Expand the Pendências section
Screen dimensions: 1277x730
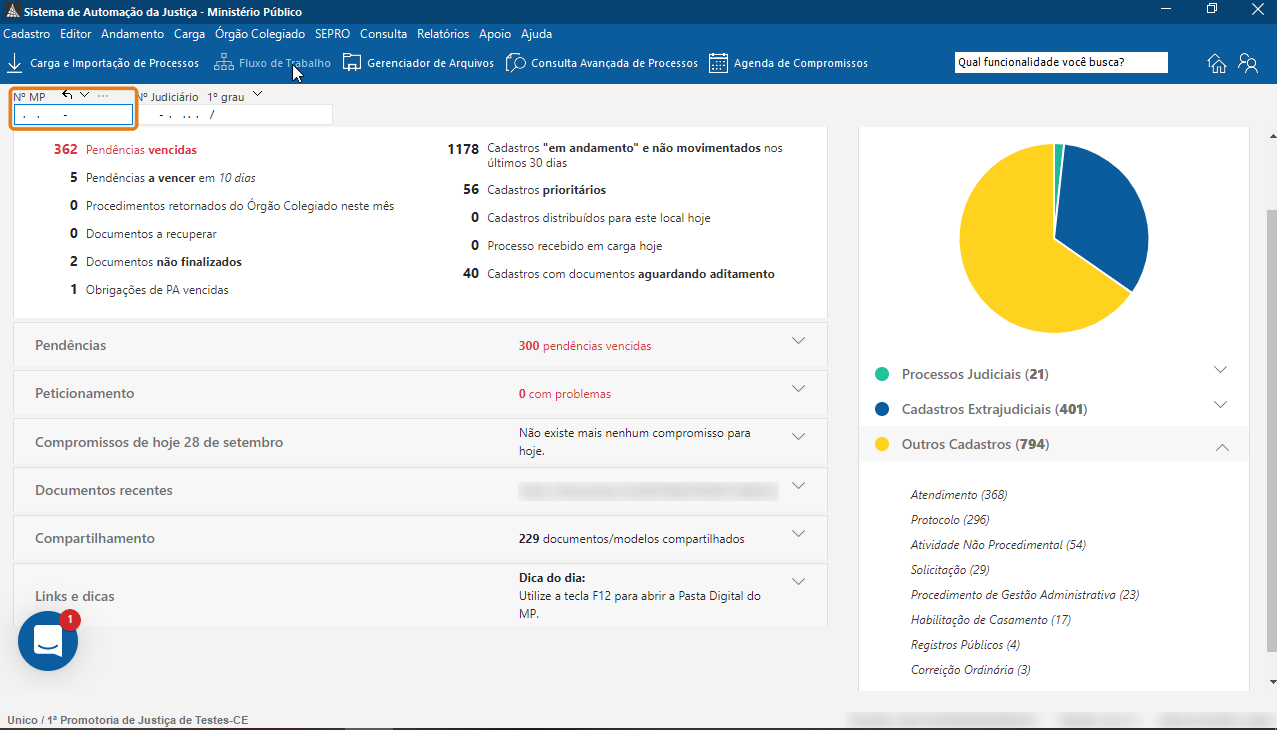(x=798, y=340)
